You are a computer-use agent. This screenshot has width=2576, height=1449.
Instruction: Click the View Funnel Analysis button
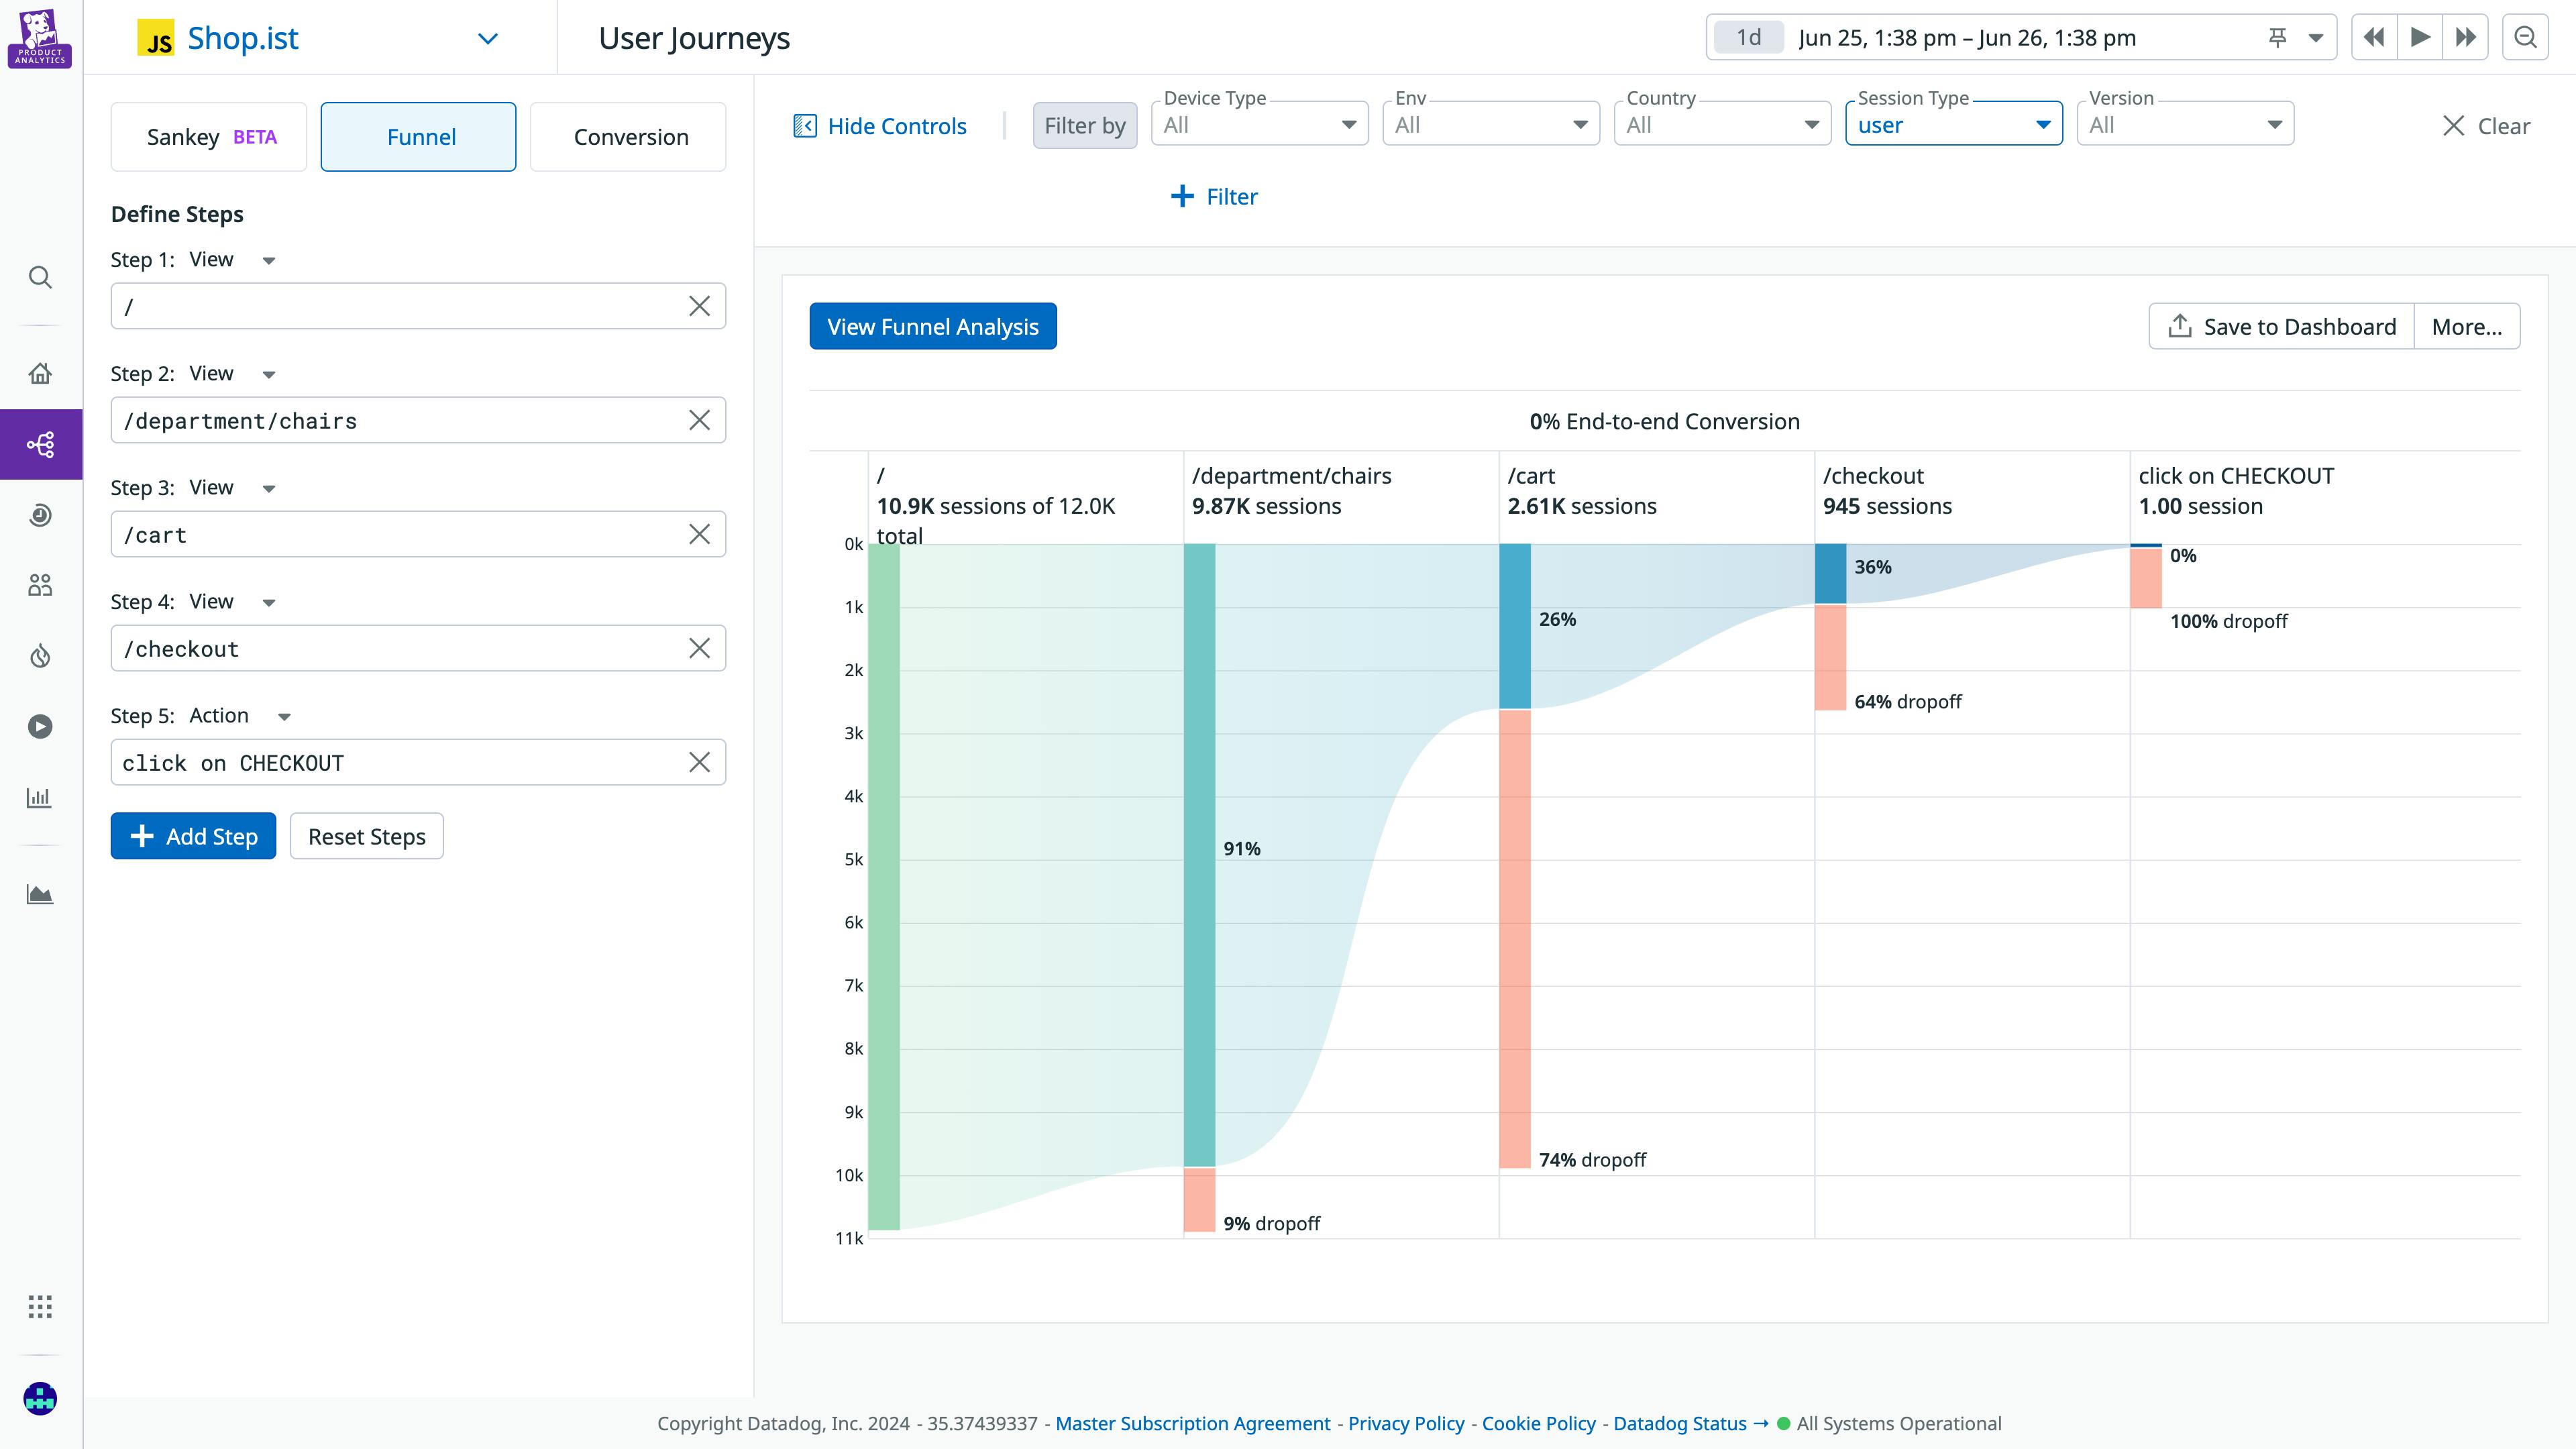coord(932,326)
